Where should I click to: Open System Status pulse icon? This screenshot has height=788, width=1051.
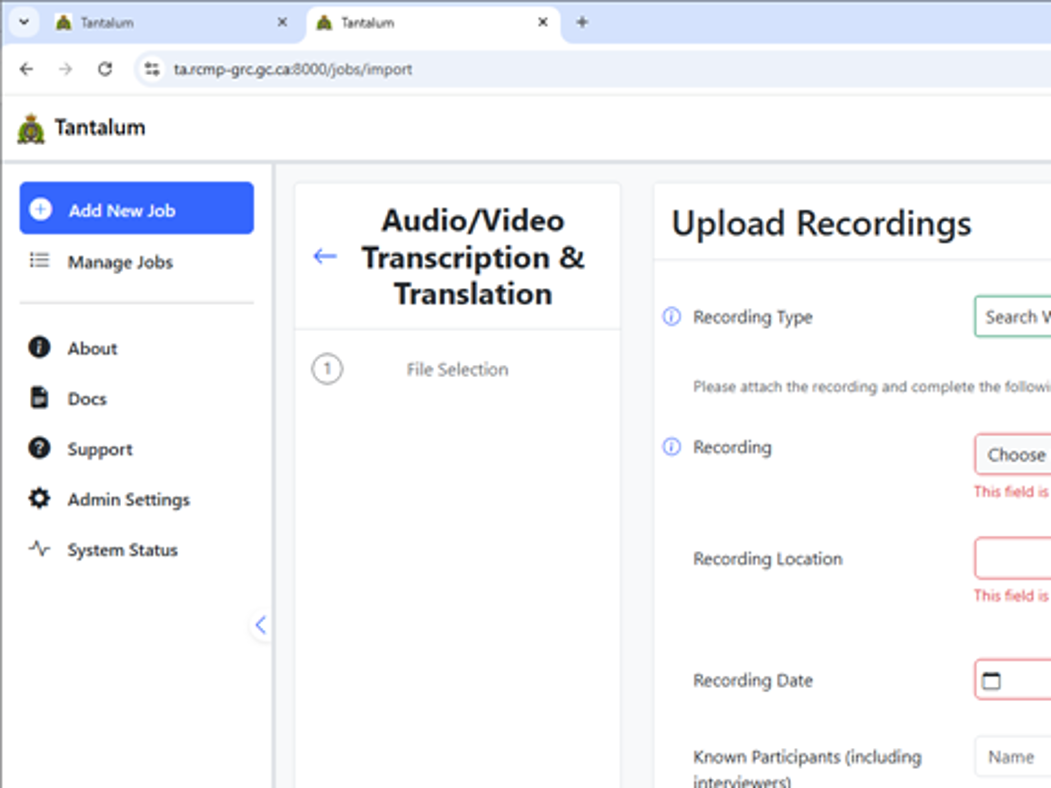point(39,549)
